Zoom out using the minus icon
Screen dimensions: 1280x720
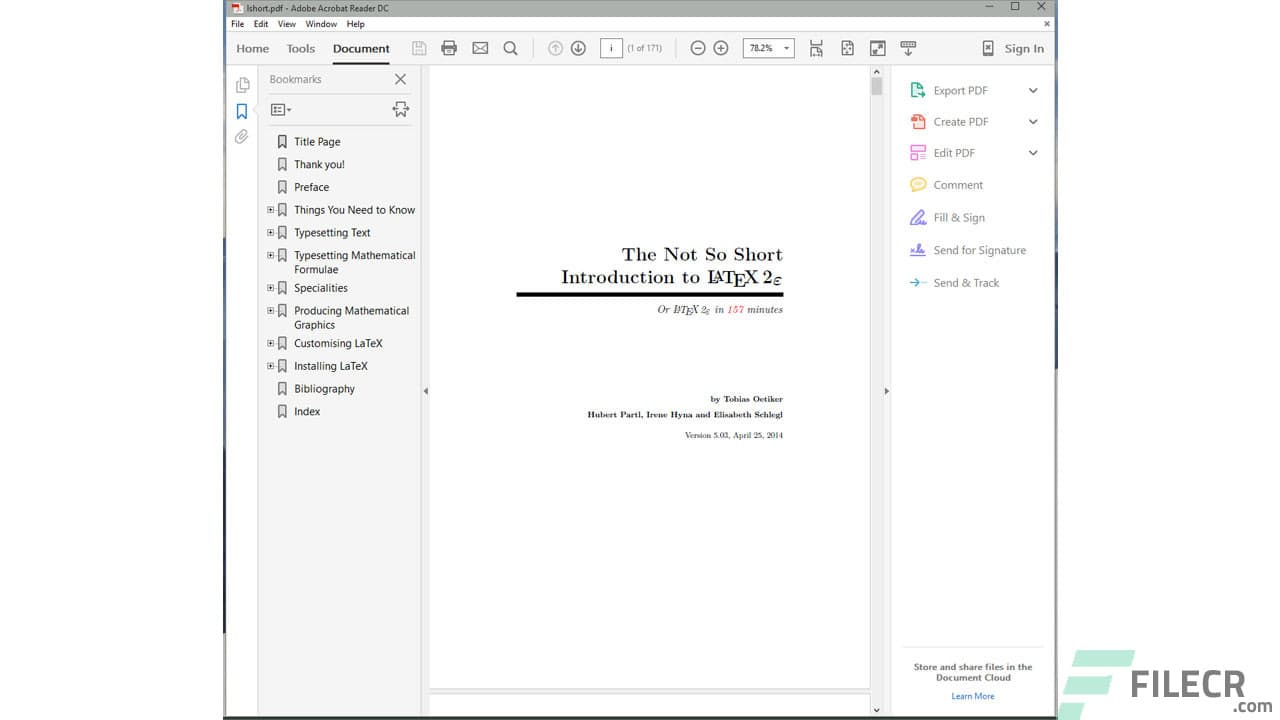click(697, 47)
